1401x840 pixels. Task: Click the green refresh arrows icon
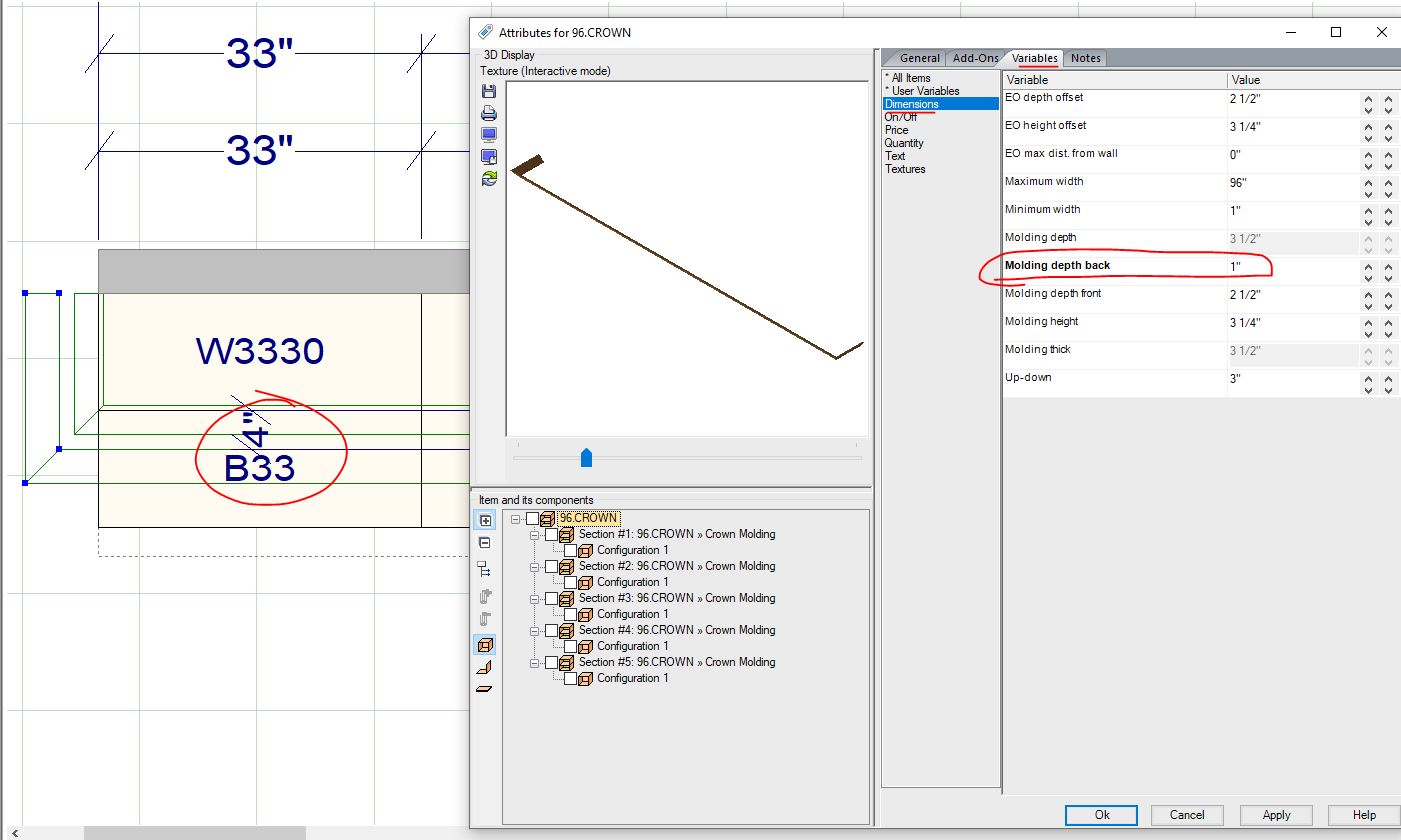pyautogui.click(x=489, y=178)
